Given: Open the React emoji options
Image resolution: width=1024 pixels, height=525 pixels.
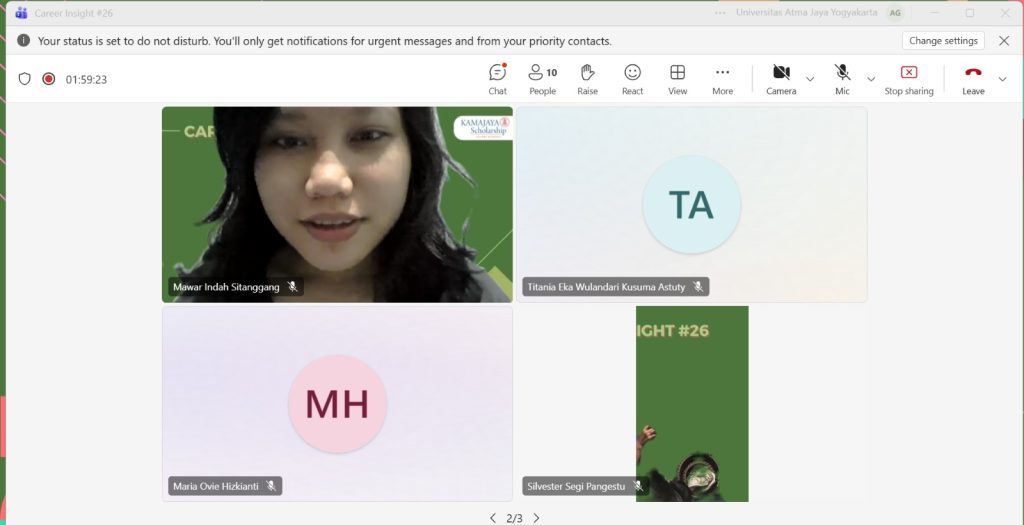Looking at the screenshot, I should click(632, 78).
